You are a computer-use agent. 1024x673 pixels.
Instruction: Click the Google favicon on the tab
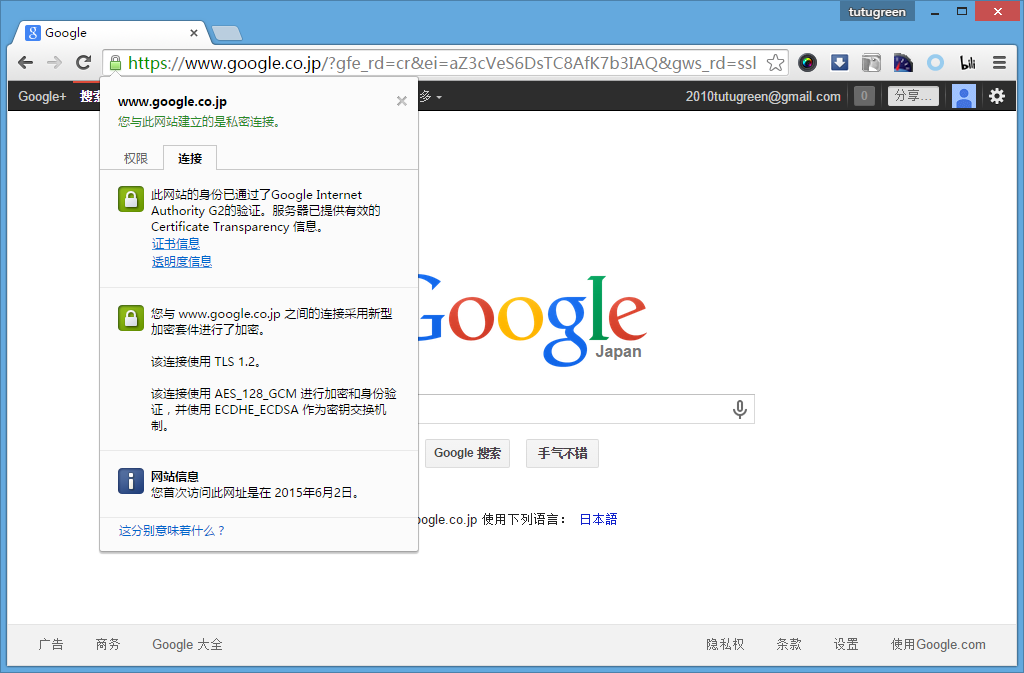(x=33, y=33)
